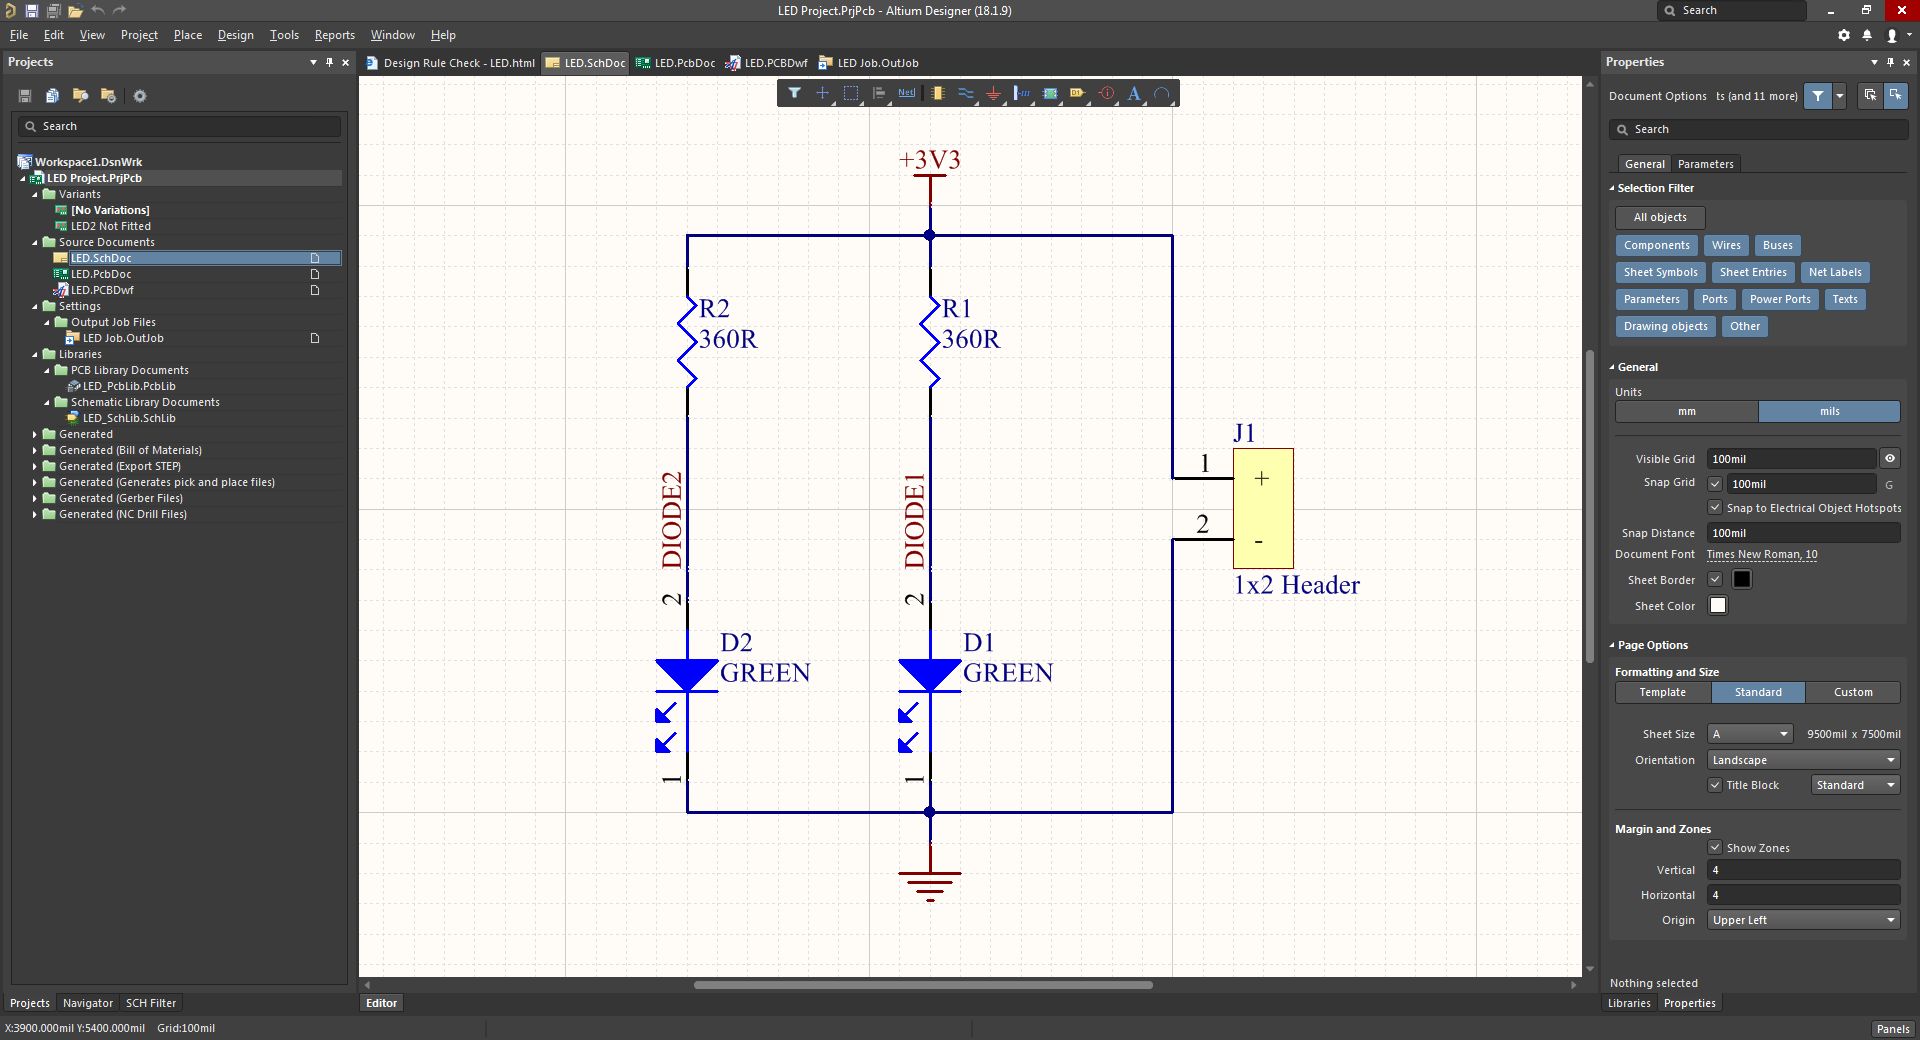Switch units to mm

[x=1686, y=411]
